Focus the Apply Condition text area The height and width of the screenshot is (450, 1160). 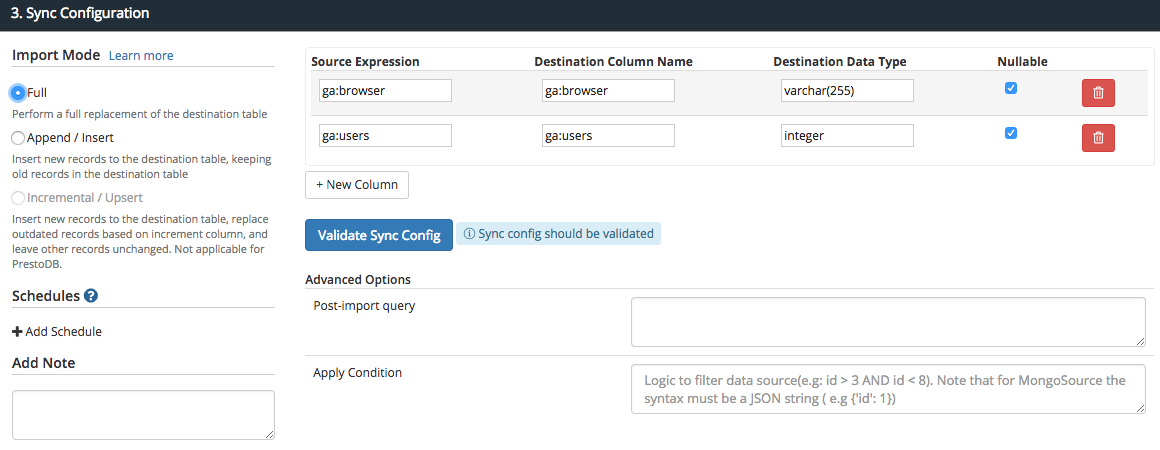pyautogui.click(x=888, y=389)
